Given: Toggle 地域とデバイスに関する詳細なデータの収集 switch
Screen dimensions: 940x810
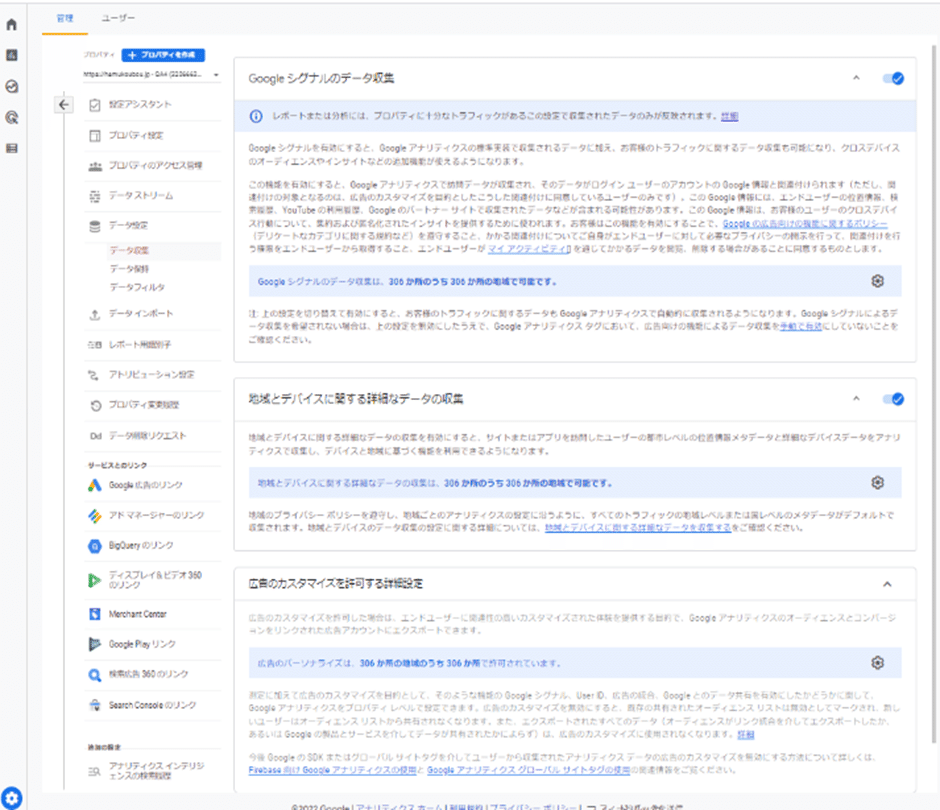Looking at the screenshot, I should pyautogui.click(x=893, y=399).
